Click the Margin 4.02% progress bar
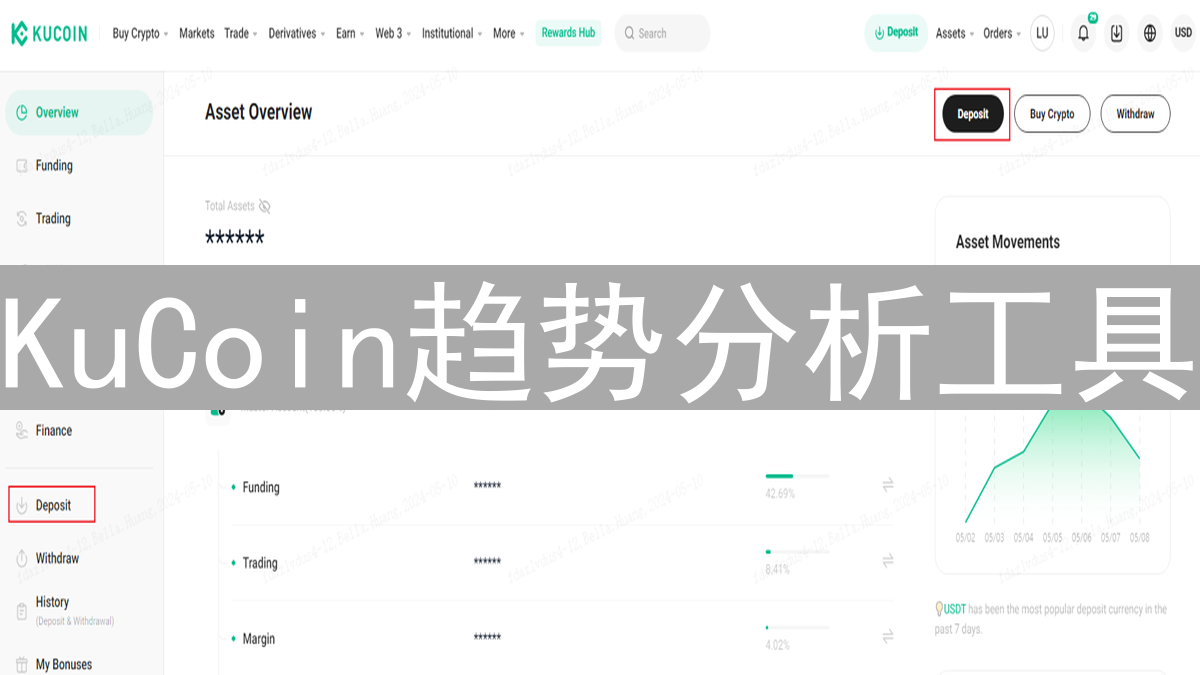 797,627
